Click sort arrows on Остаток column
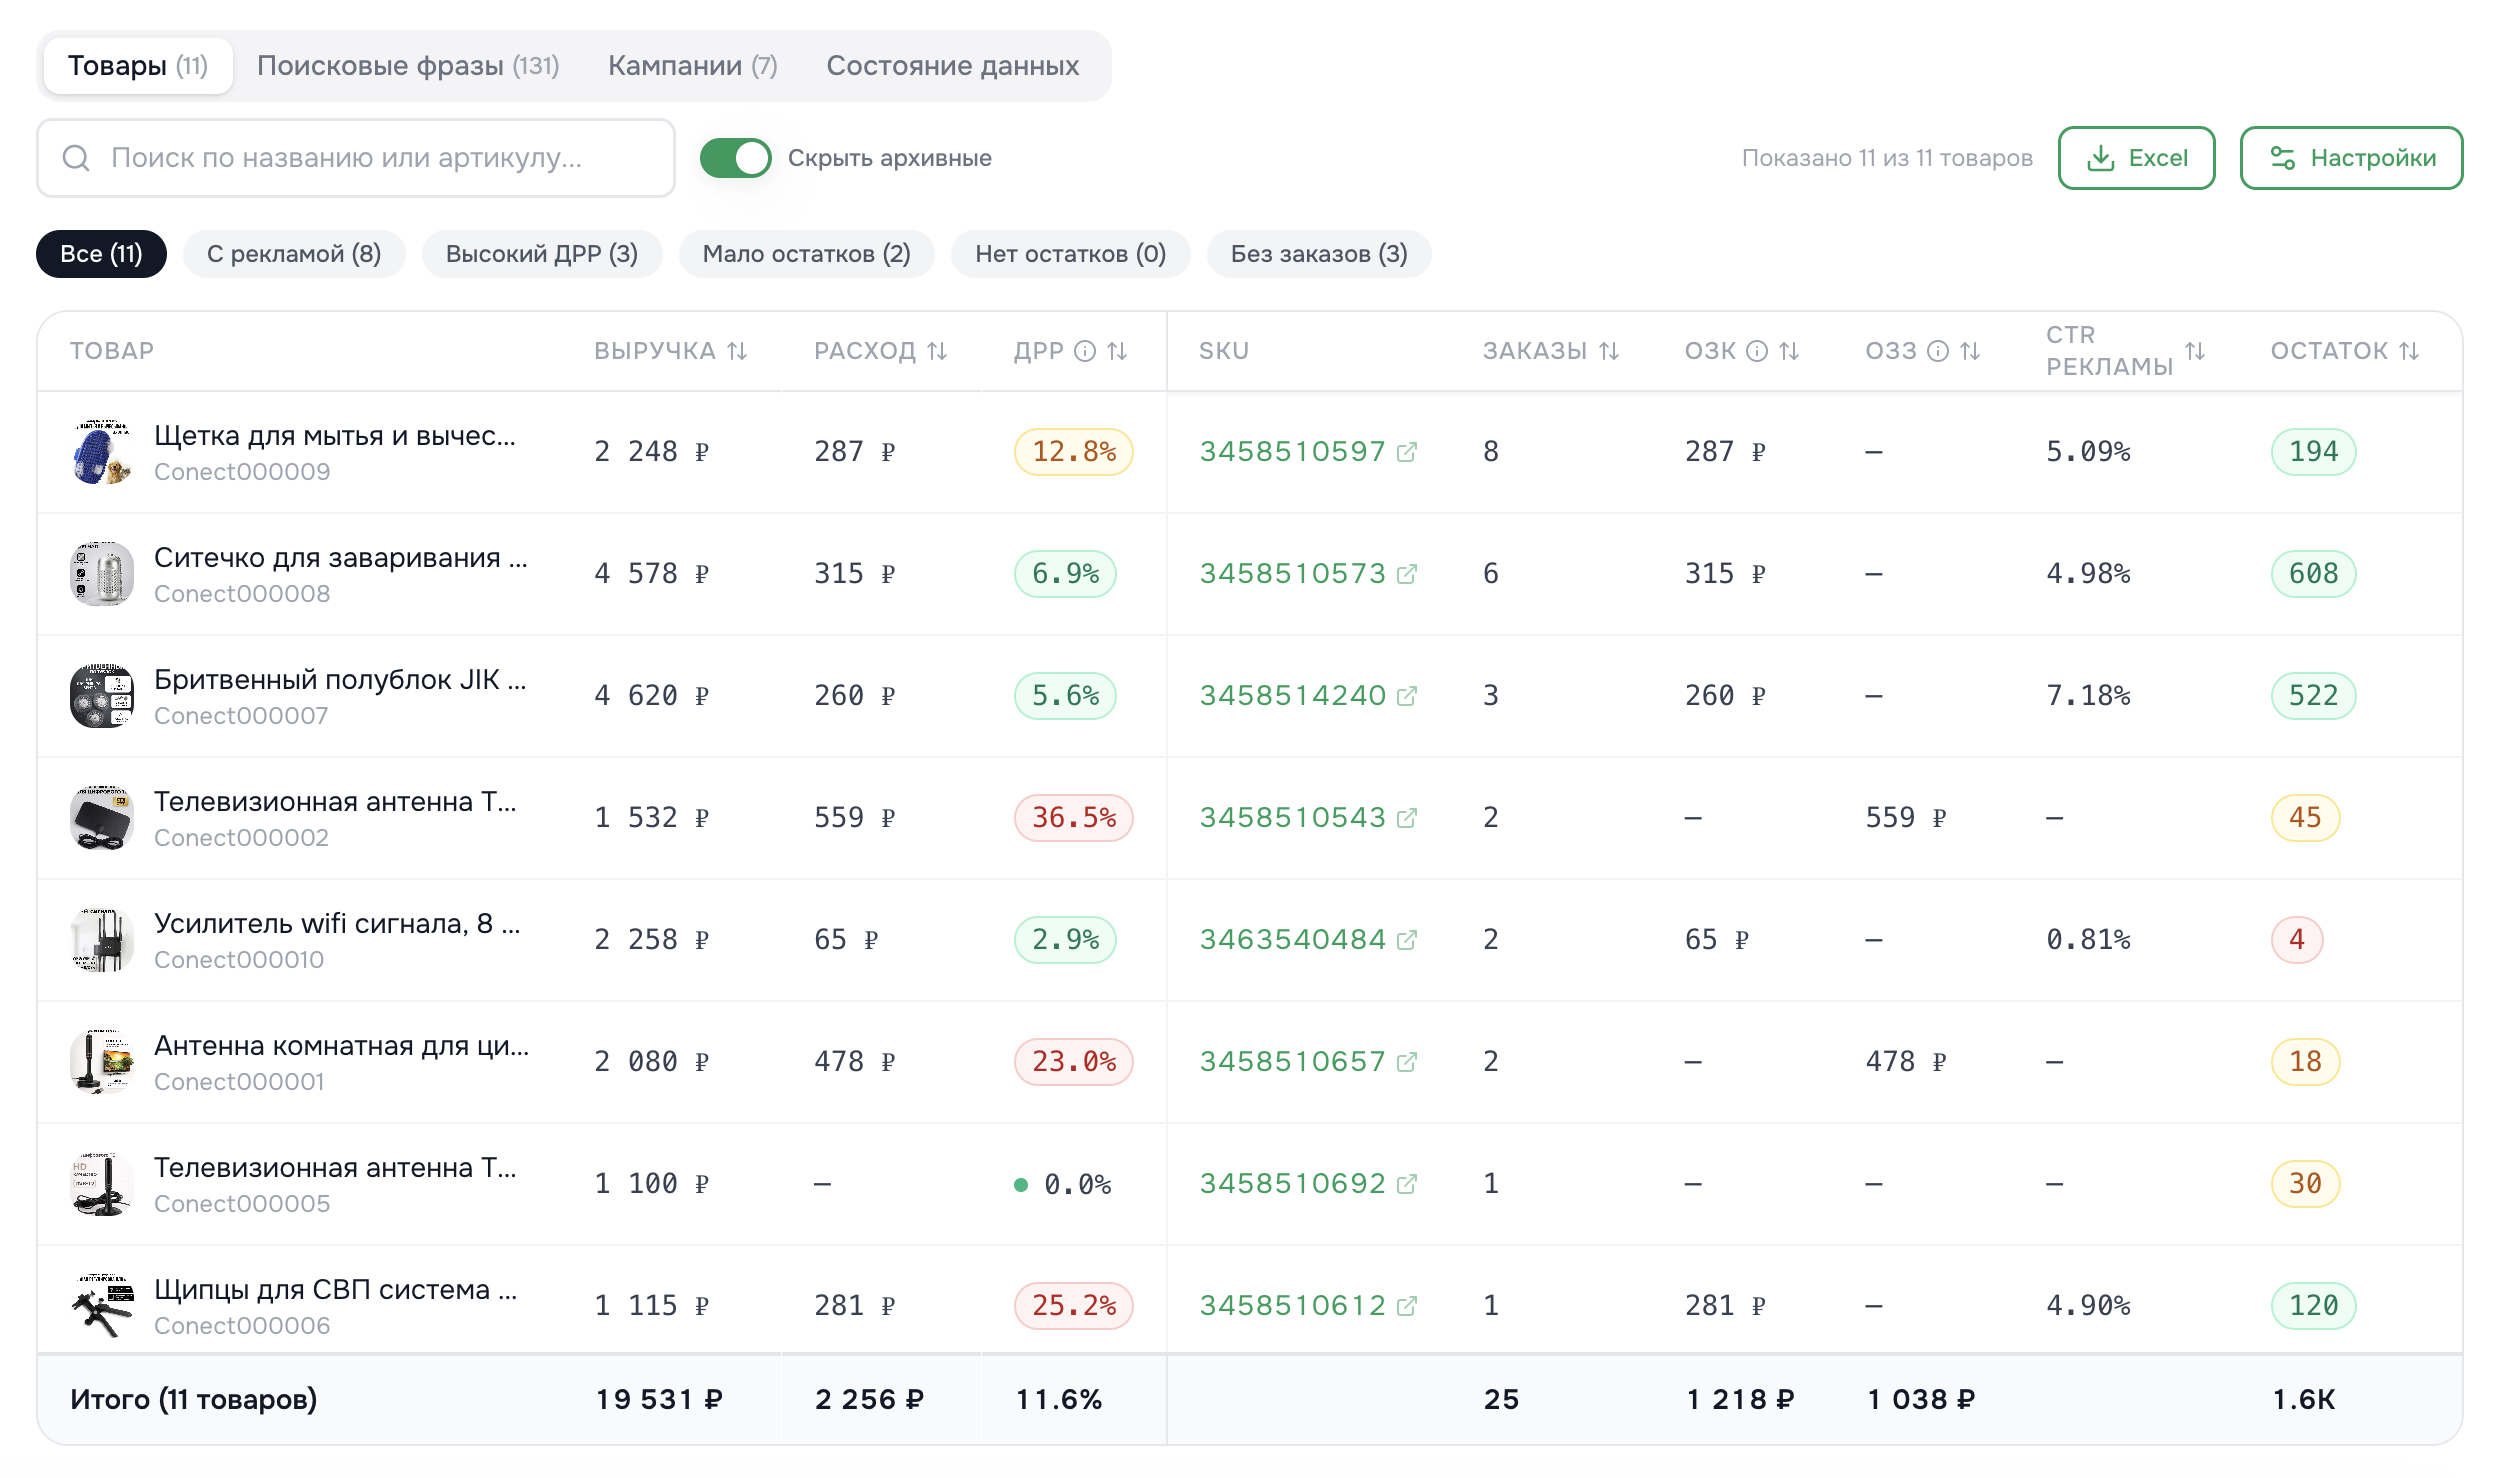The height and width of the screenshot is (1478, 2498). pyautogui.click(x=2410, y=351)
